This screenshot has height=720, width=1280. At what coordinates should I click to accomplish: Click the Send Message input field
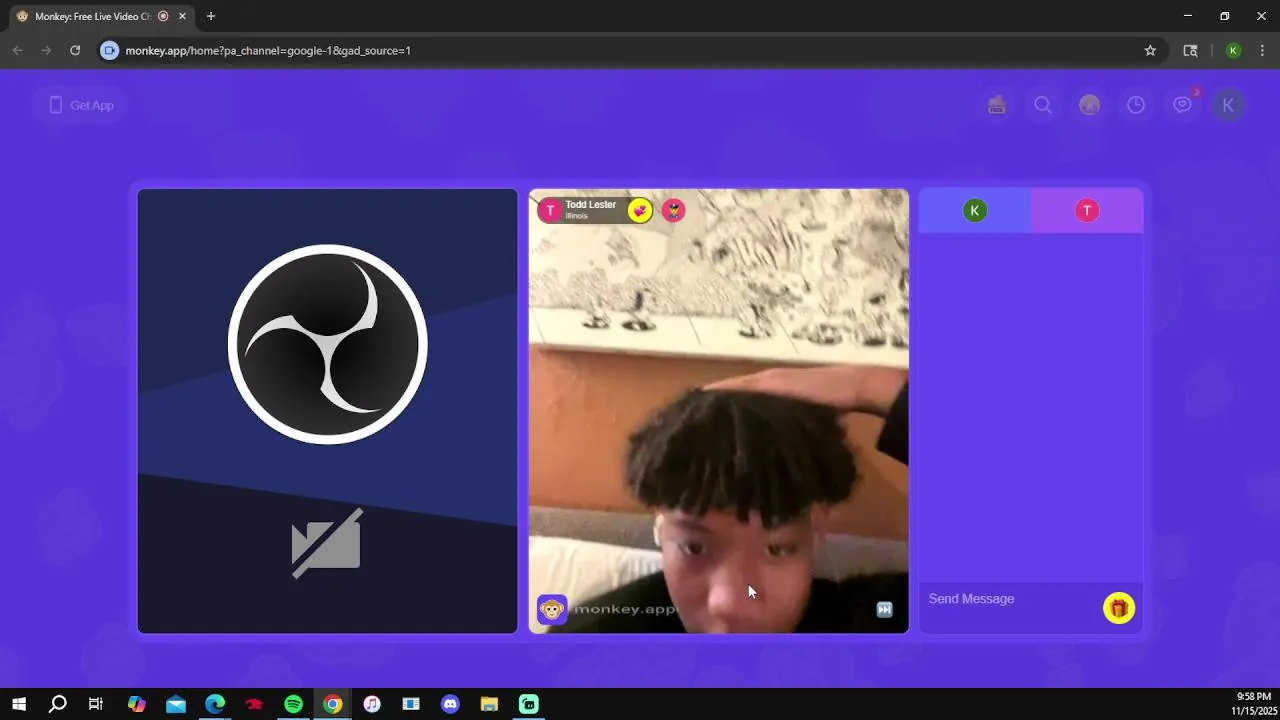(x=1010, y=599)
